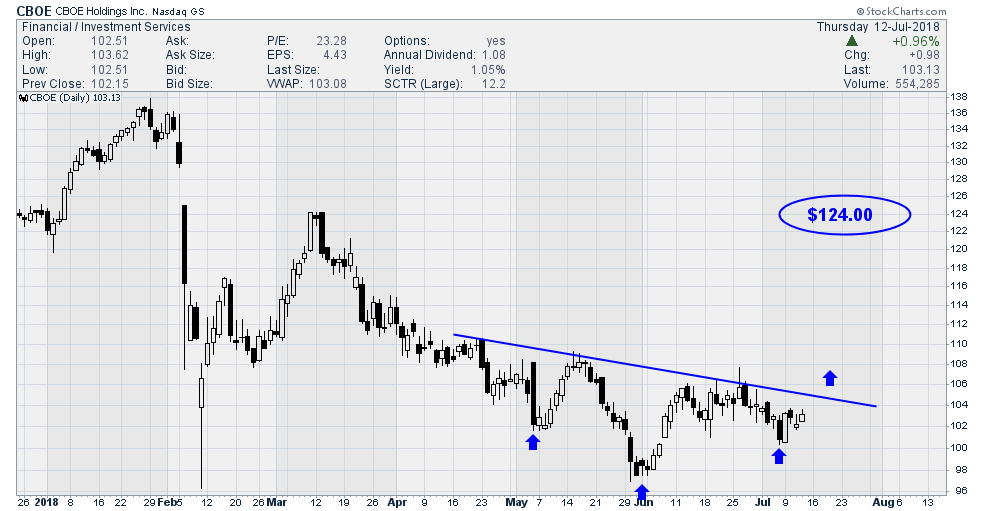
Task: Click the 2018 label on the date axis
Action: coord(45,503)
